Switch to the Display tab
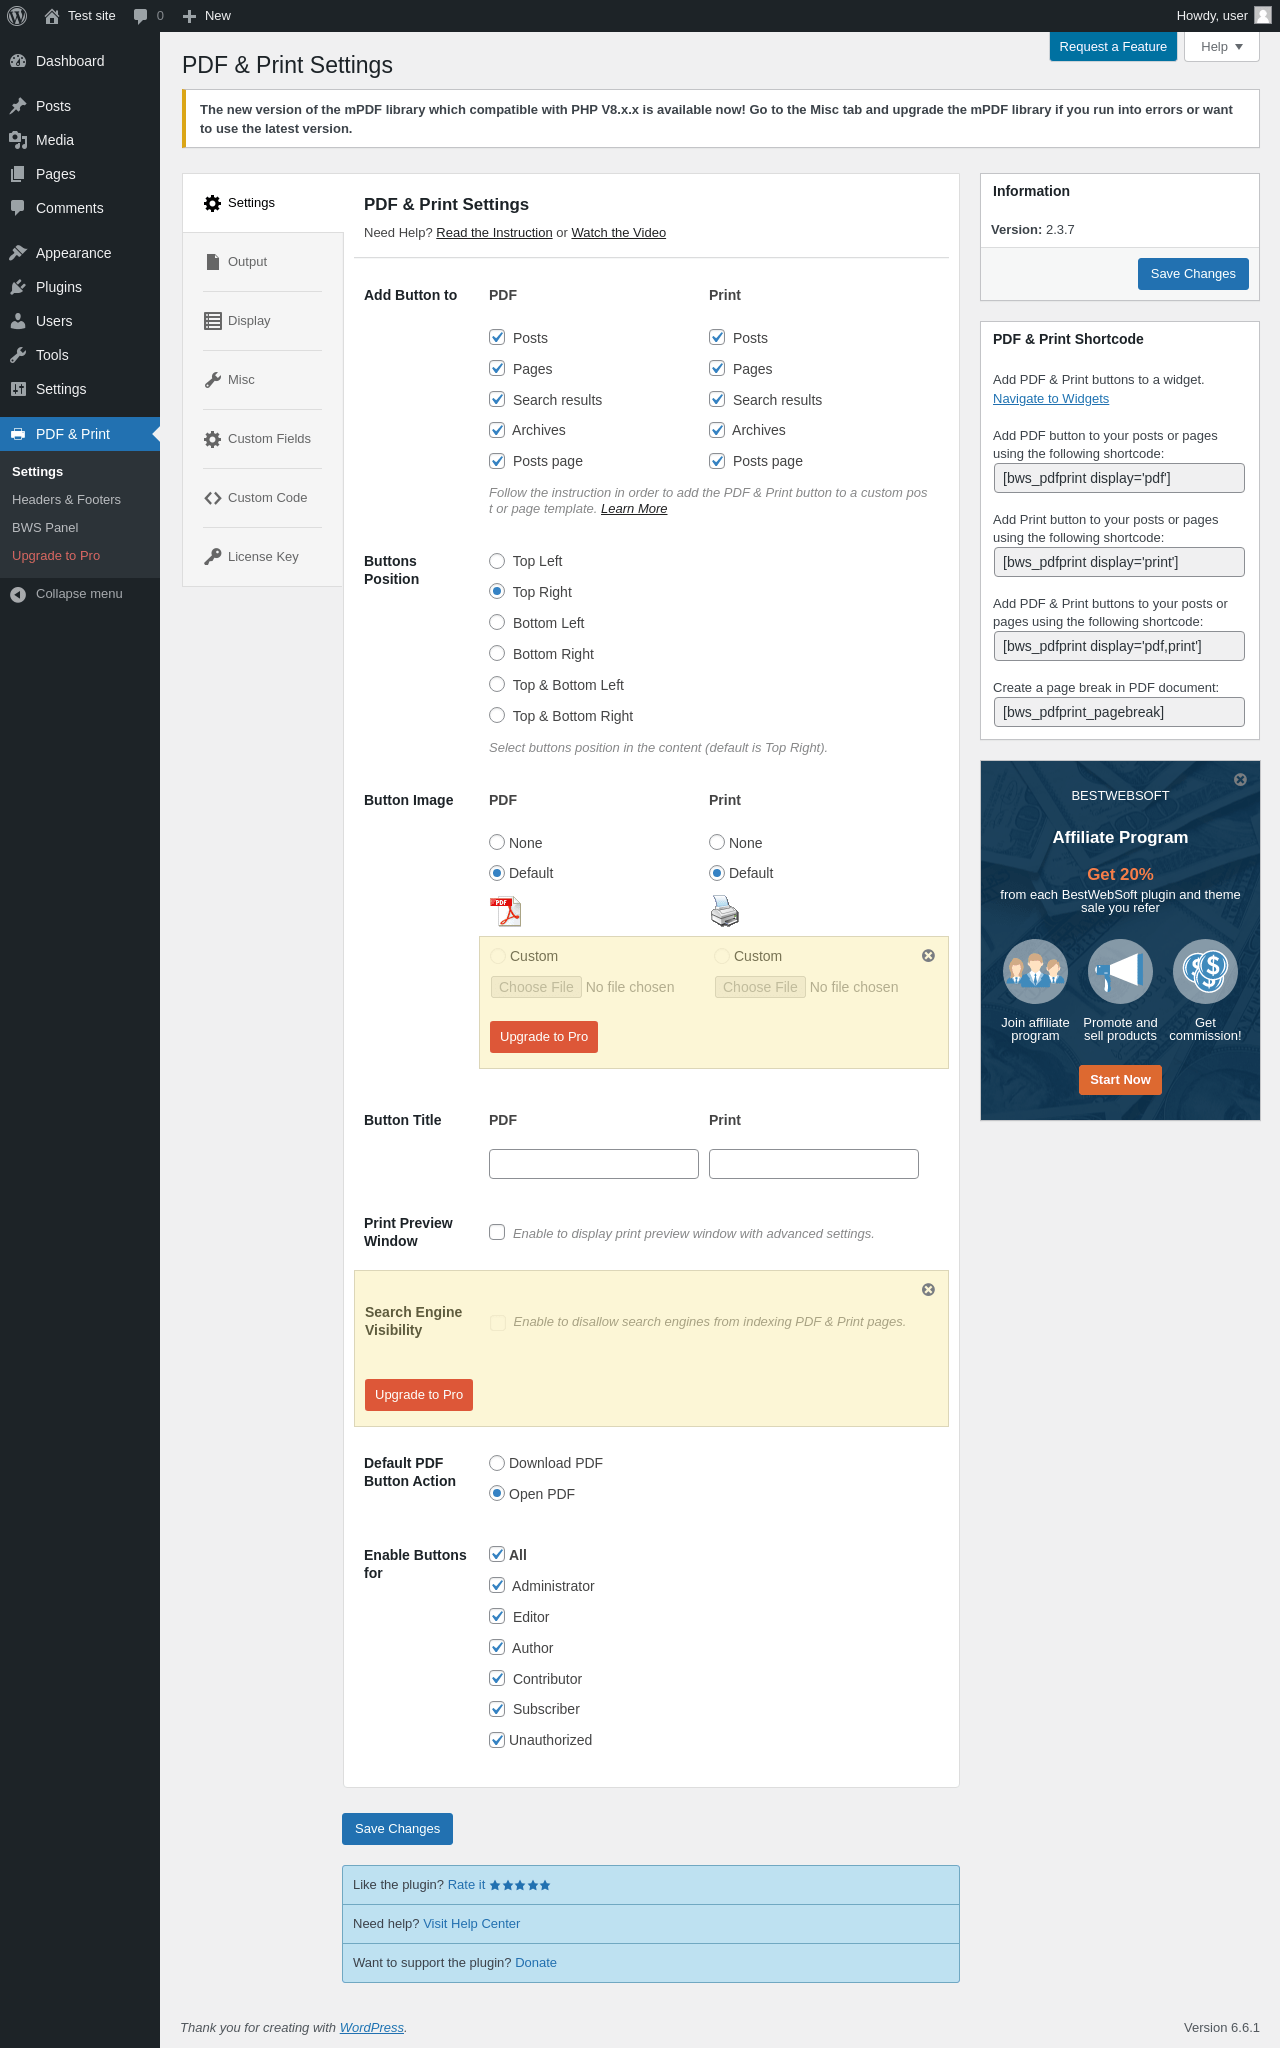Image resolution: width=1280 pixels, height=2048 pixels. (x=263, y=321)
